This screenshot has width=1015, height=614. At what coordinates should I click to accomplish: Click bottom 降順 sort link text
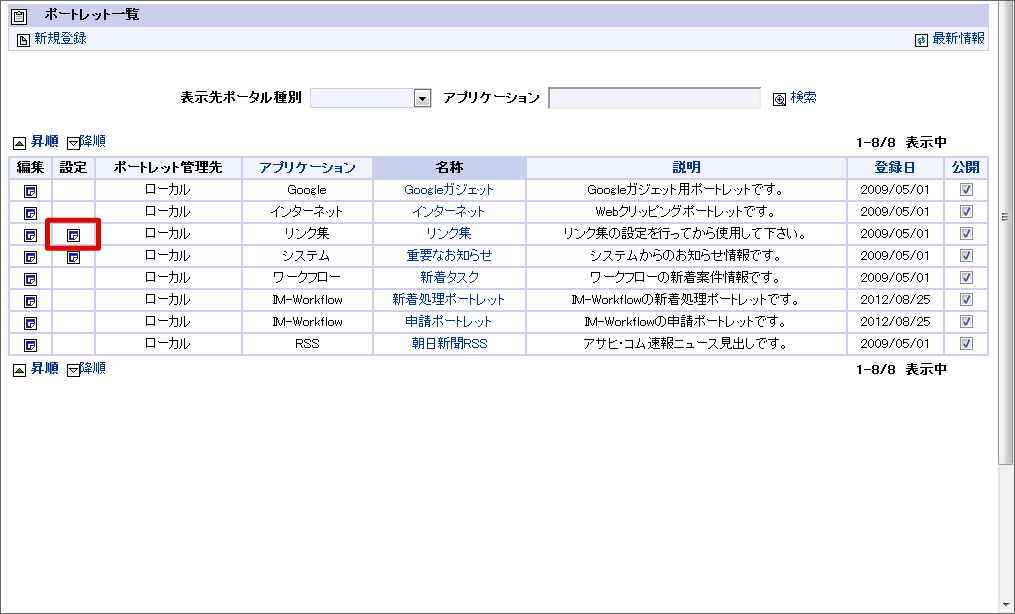pos(93,368)
